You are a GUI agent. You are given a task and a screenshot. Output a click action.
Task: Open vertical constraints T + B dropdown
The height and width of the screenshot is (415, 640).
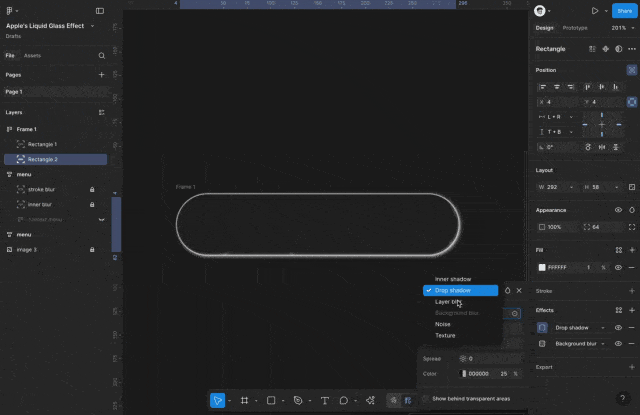coord(556,132)
